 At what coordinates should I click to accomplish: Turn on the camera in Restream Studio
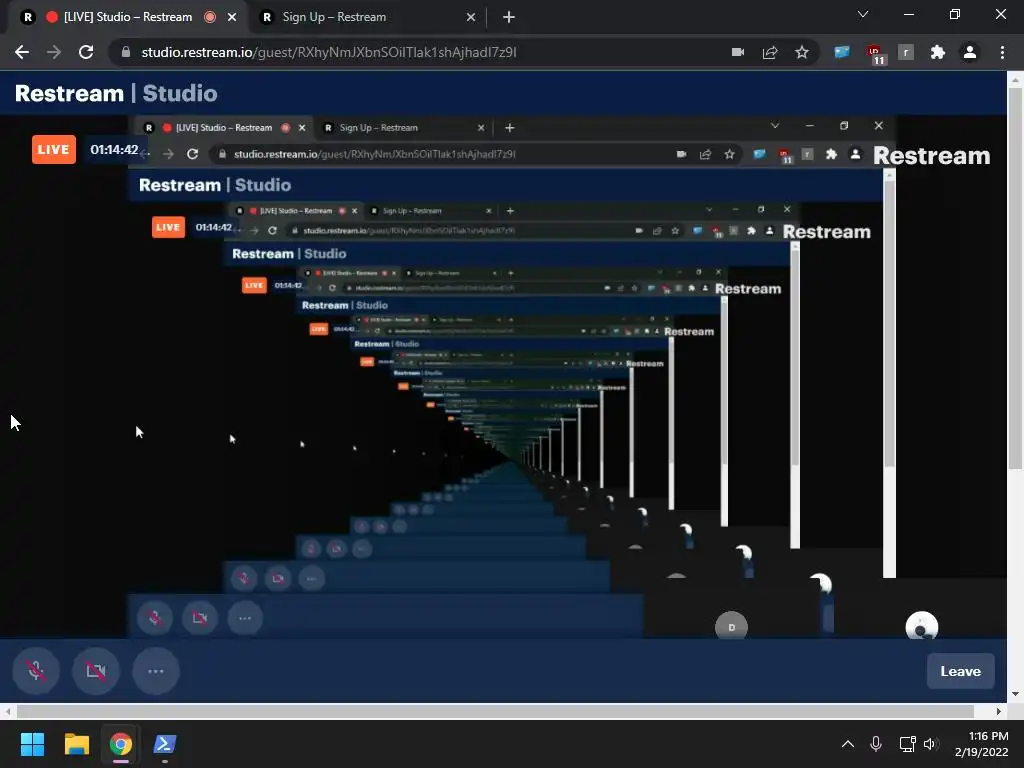pyautogui.click(x=96, y=671)
